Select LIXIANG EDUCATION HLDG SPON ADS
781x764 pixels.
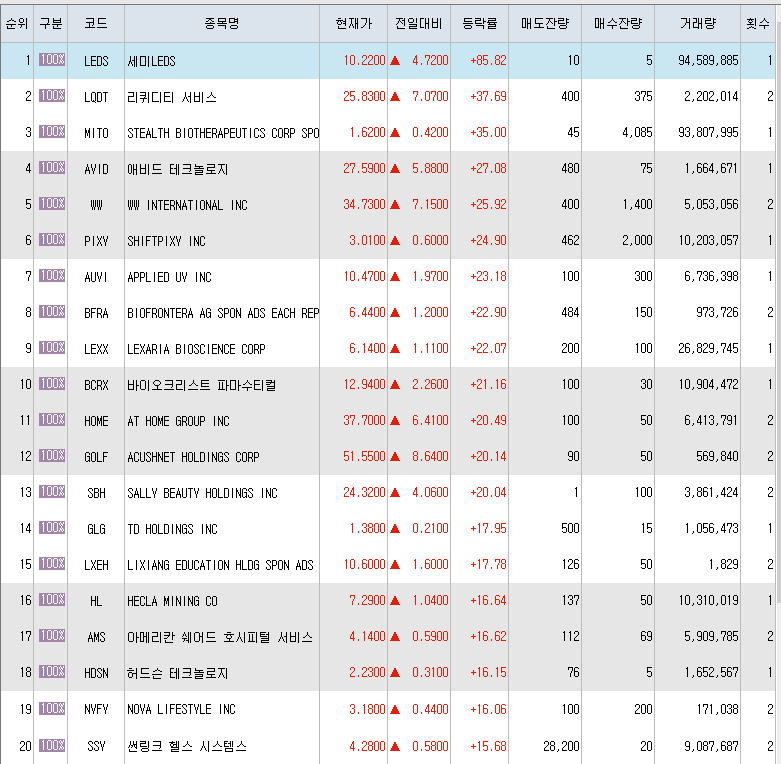(x=220, y=565)
